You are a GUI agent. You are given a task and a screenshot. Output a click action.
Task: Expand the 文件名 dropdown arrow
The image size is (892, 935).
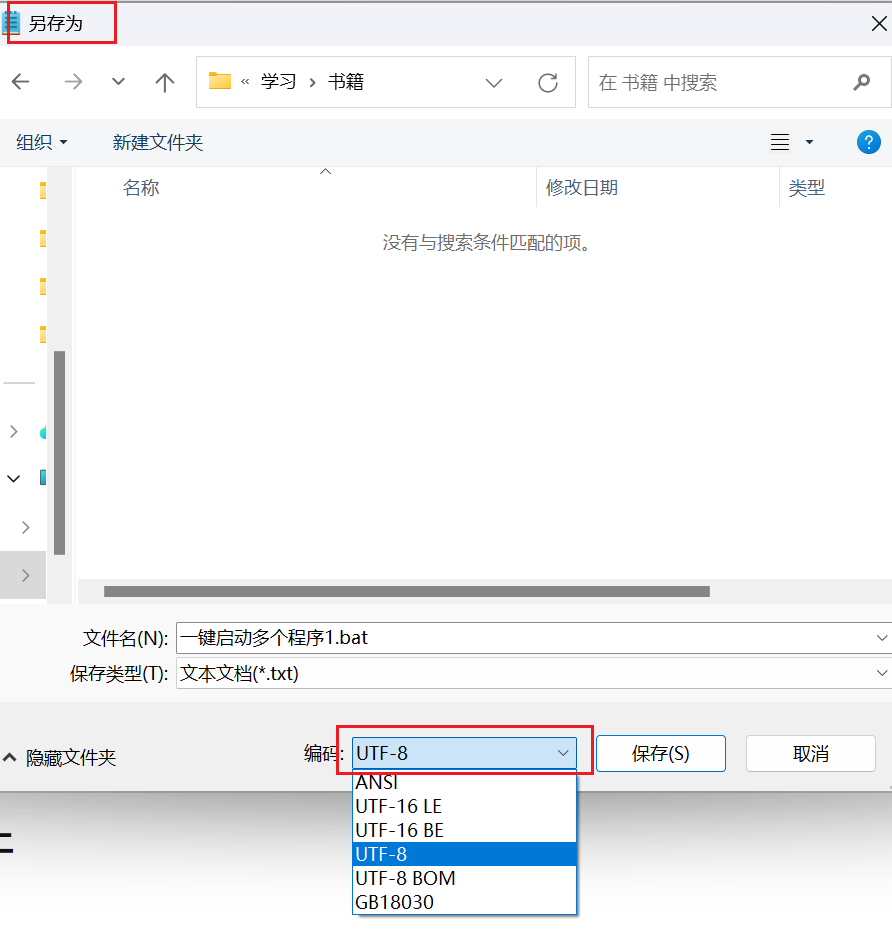coord(882,638)
